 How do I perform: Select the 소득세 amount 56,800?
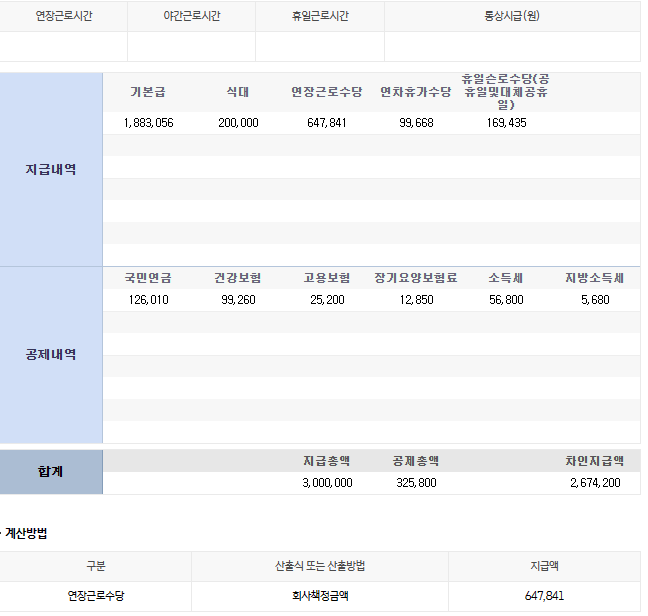tap(506, 300)
